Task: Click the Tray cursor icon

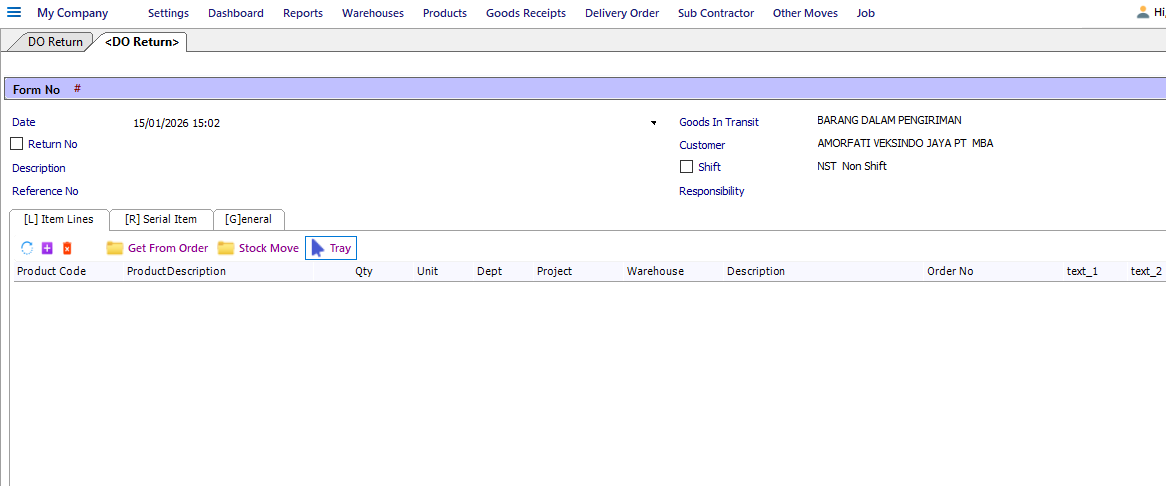Action: coord(318,248)
